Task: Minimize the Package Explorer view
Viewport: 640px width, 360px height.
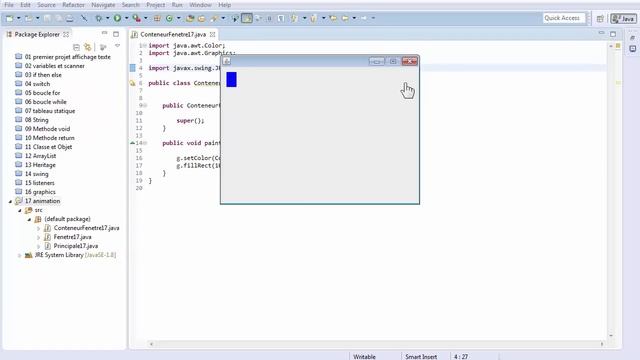Action: [x=104, y=33]
